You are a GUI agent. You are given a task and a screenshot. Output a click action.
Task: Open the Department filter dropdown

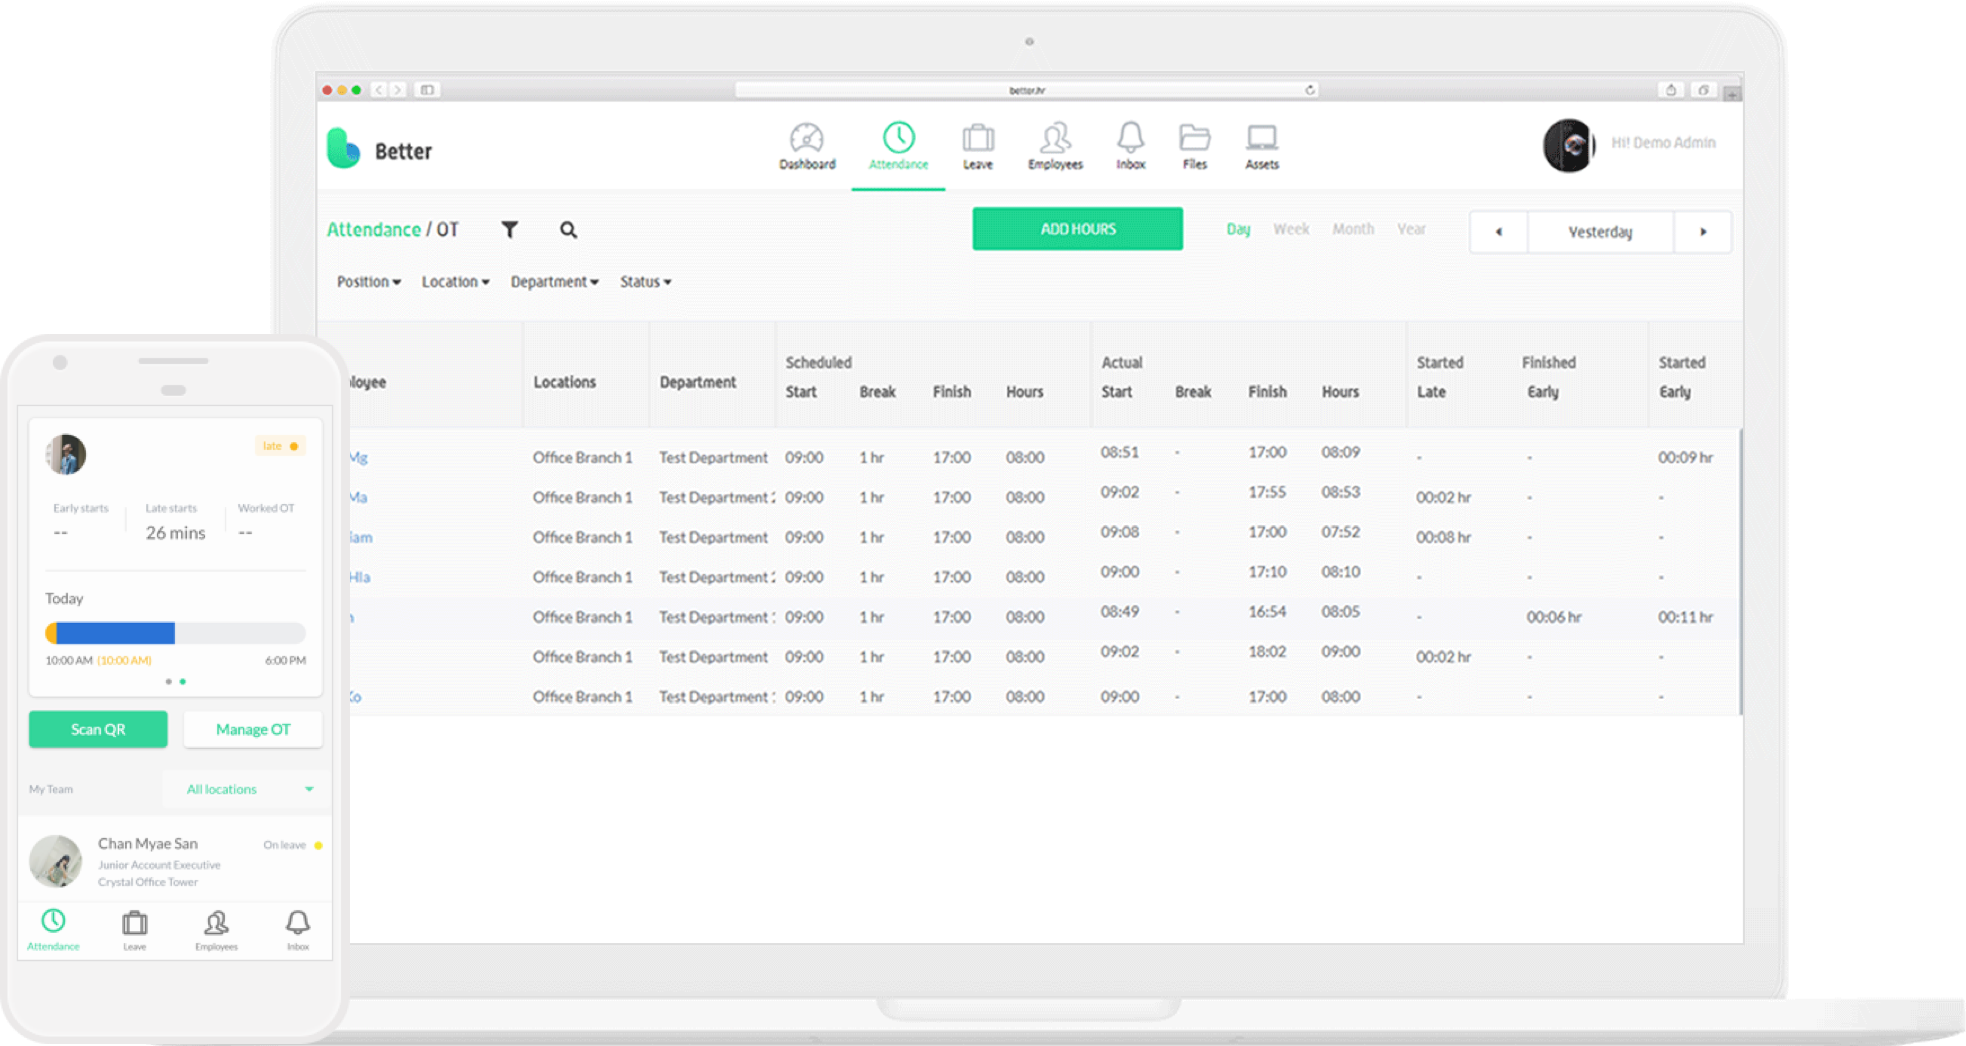tap(554, 281)
